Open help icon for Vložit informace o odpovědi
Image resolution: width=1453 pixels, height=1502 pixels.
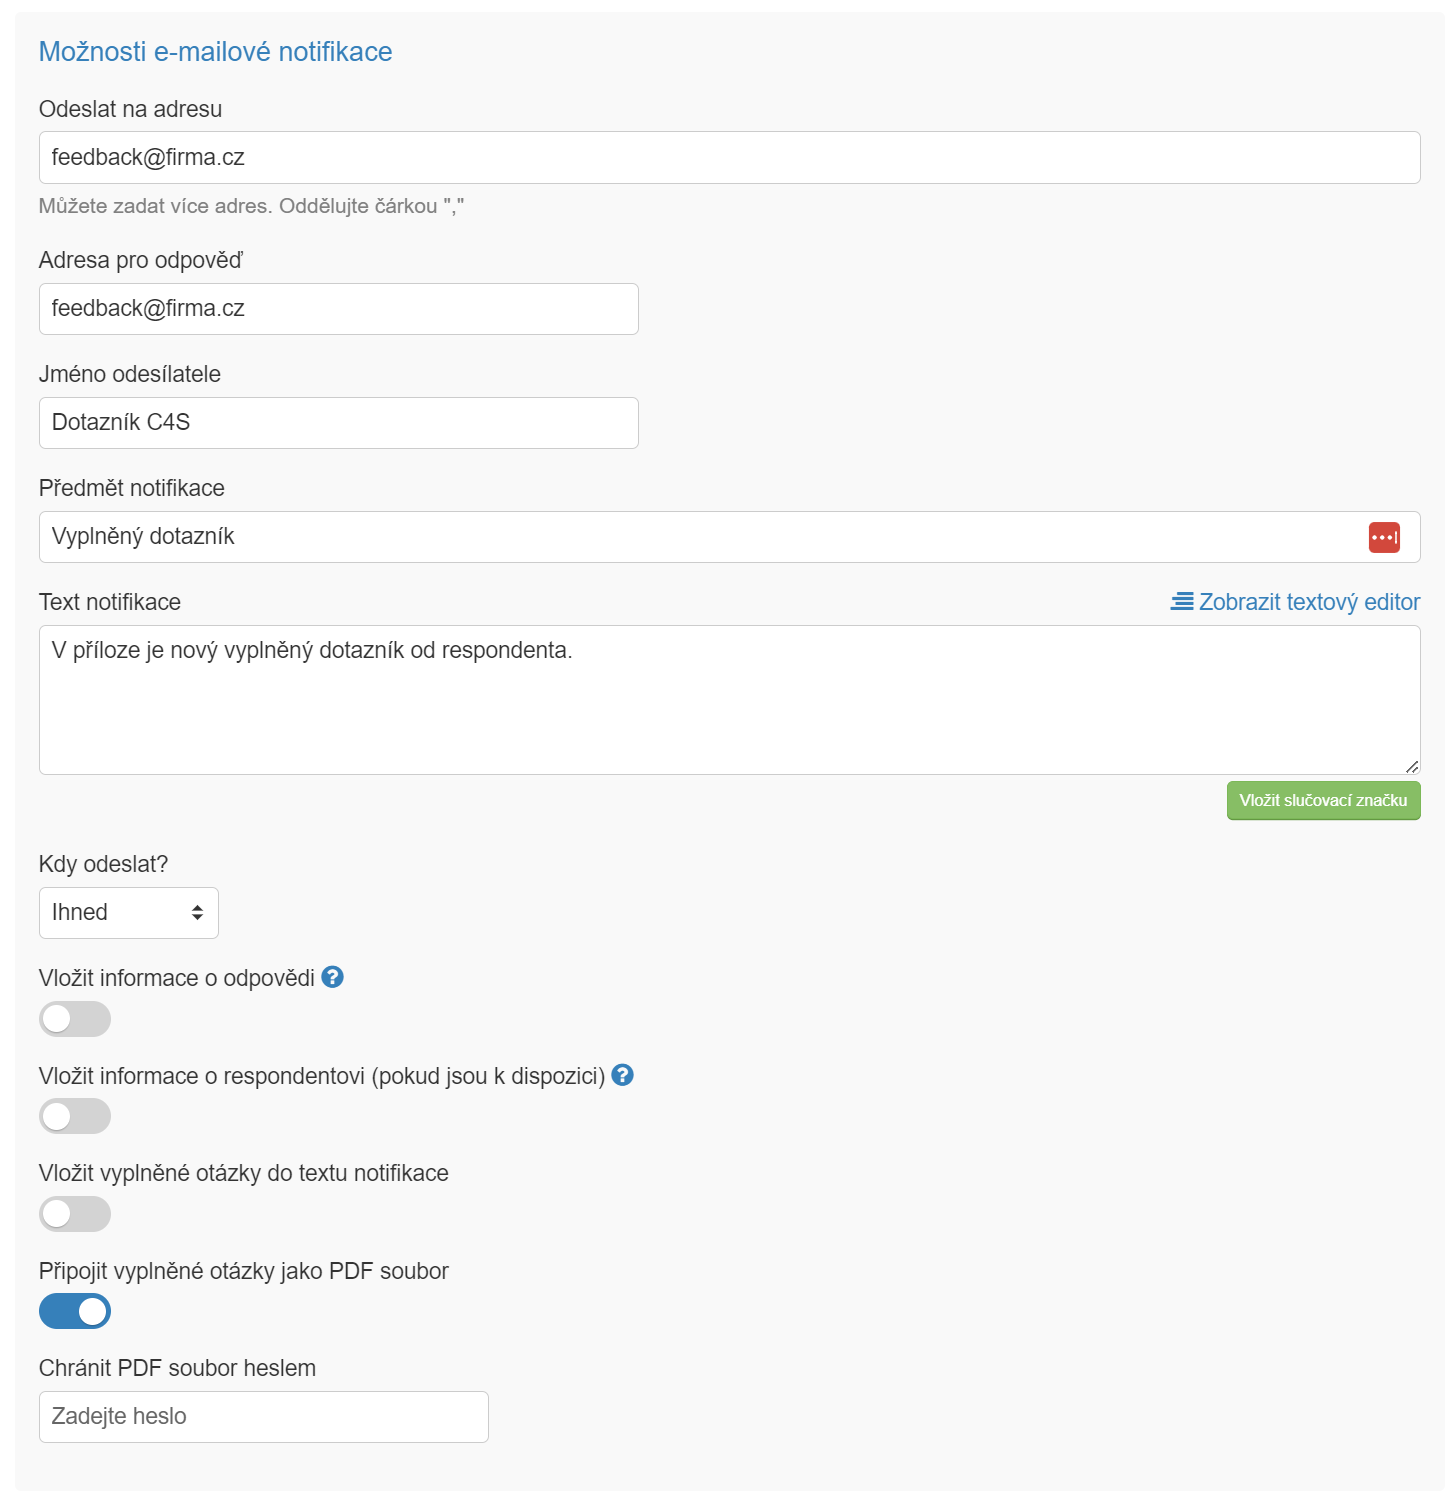pos(333,977)
